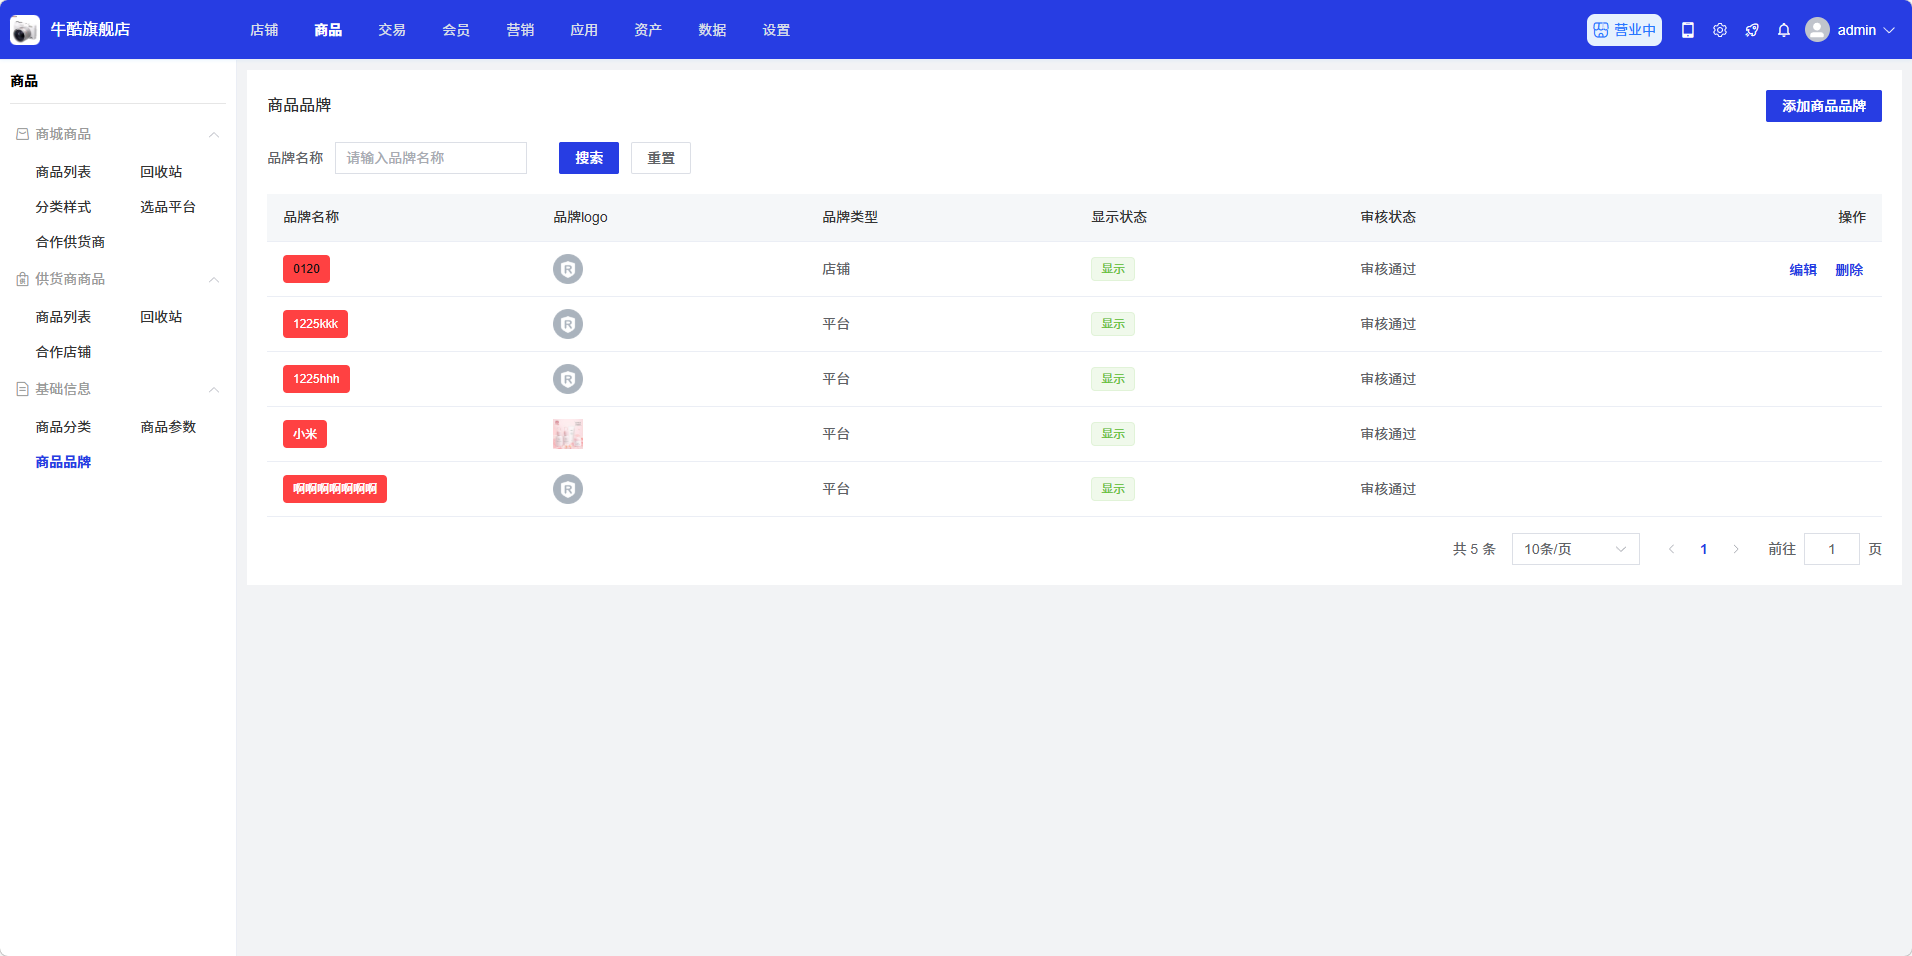1912x956 pixels.
Task: Open the 小米 brand logo thumbnail
Action: [568, 434]
